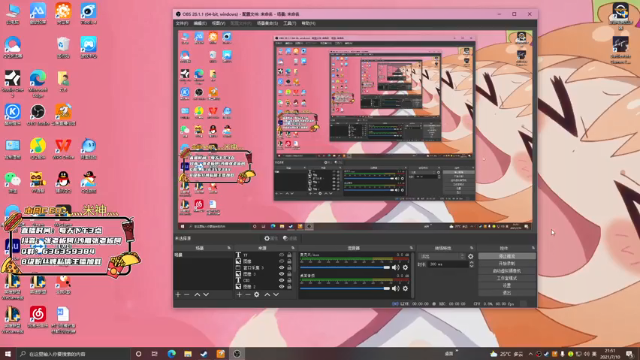Open the Microsoft Edge desktop shortcut
Viewport: 640px width, 360px height.
tap(38, 83)
